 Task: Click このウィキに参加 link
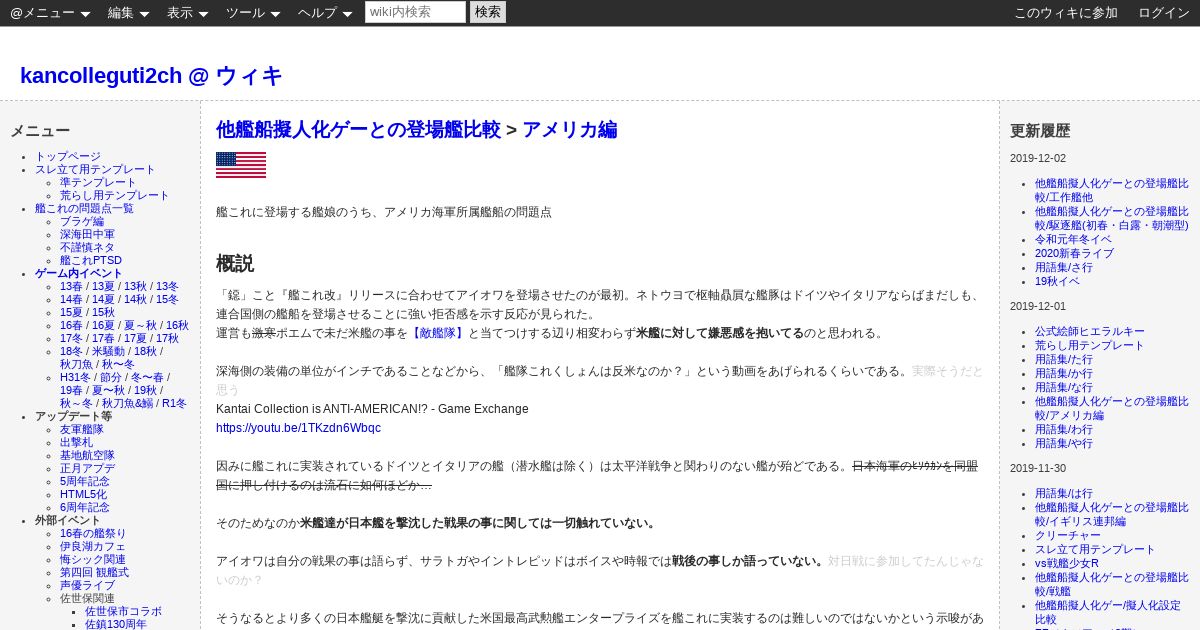[x=1066, y=13]
